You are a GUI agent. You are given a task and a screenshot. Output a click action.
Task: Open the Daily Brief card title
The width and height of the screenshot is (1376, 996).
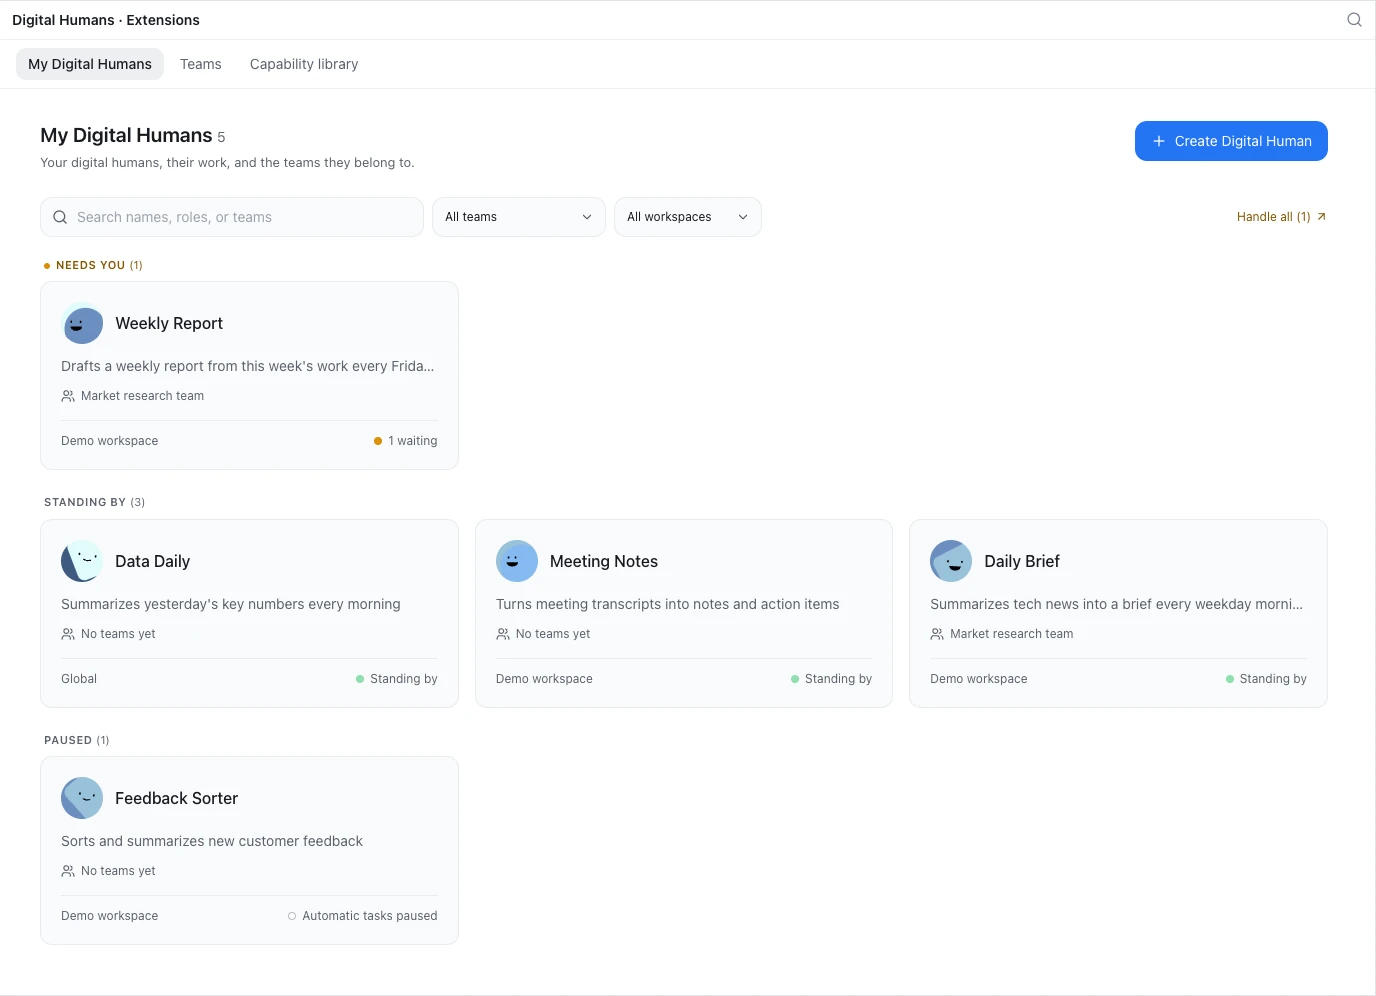[x=1022, y=561]
